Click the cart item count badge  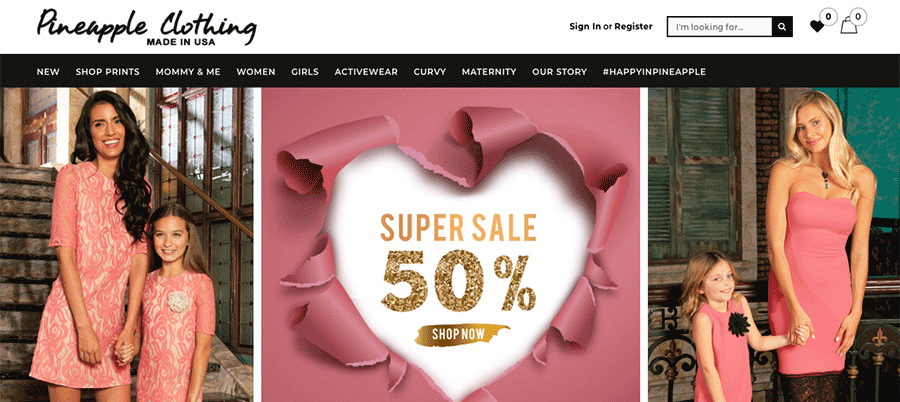click(858, 17)
